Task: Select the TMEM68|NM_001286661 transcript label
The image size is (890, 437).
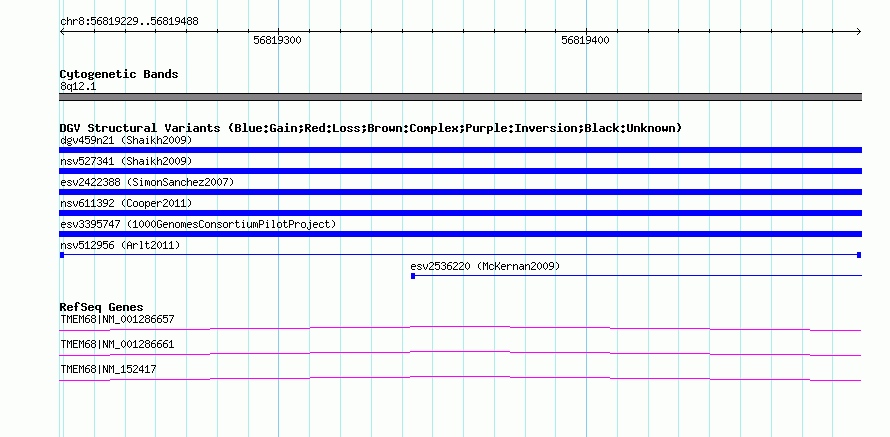Action: pos(117,344)
